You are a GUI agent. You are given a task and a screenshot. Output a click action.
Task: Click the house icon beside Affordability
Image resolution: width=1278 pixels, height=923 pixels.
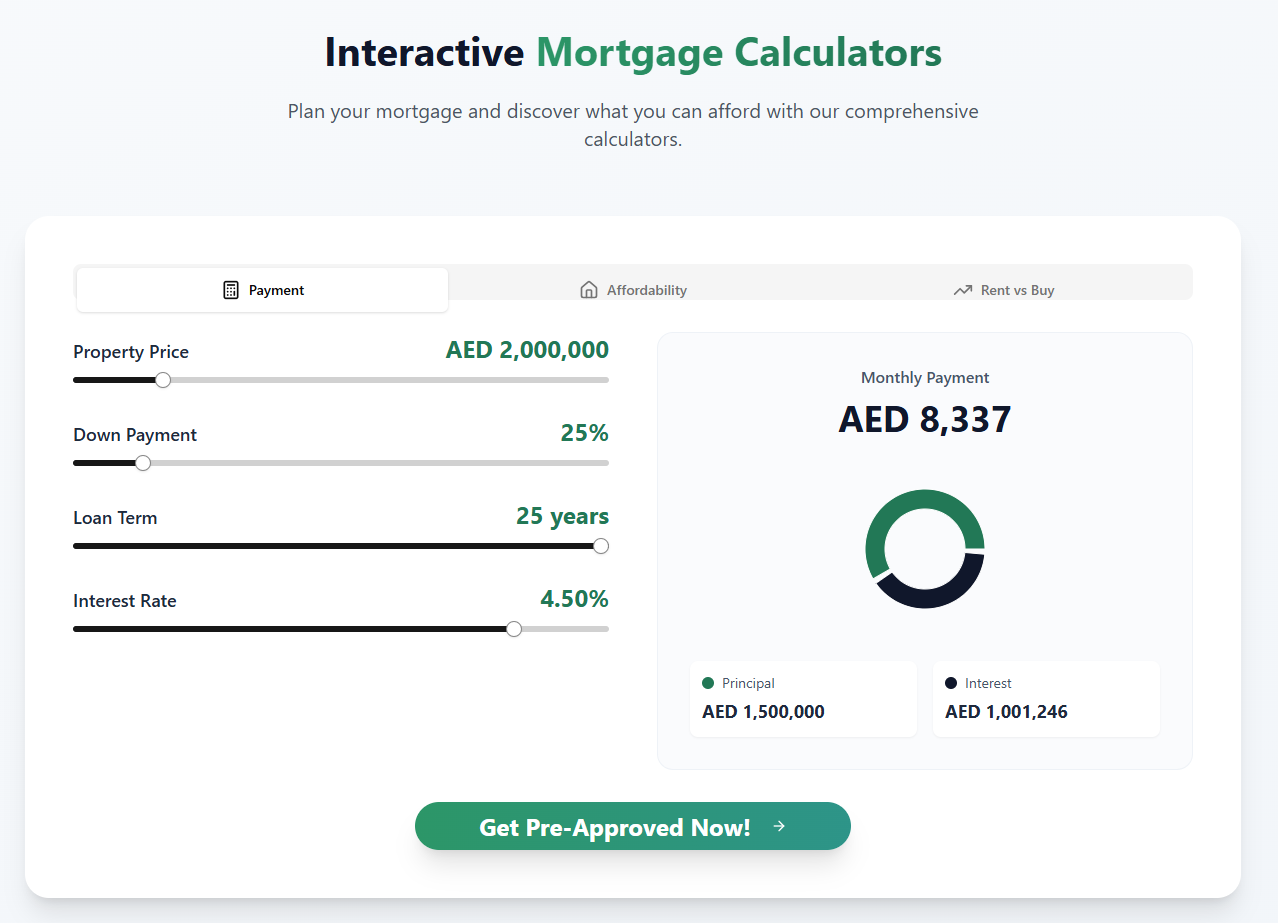pyautogui.click(x=589, y=290)
